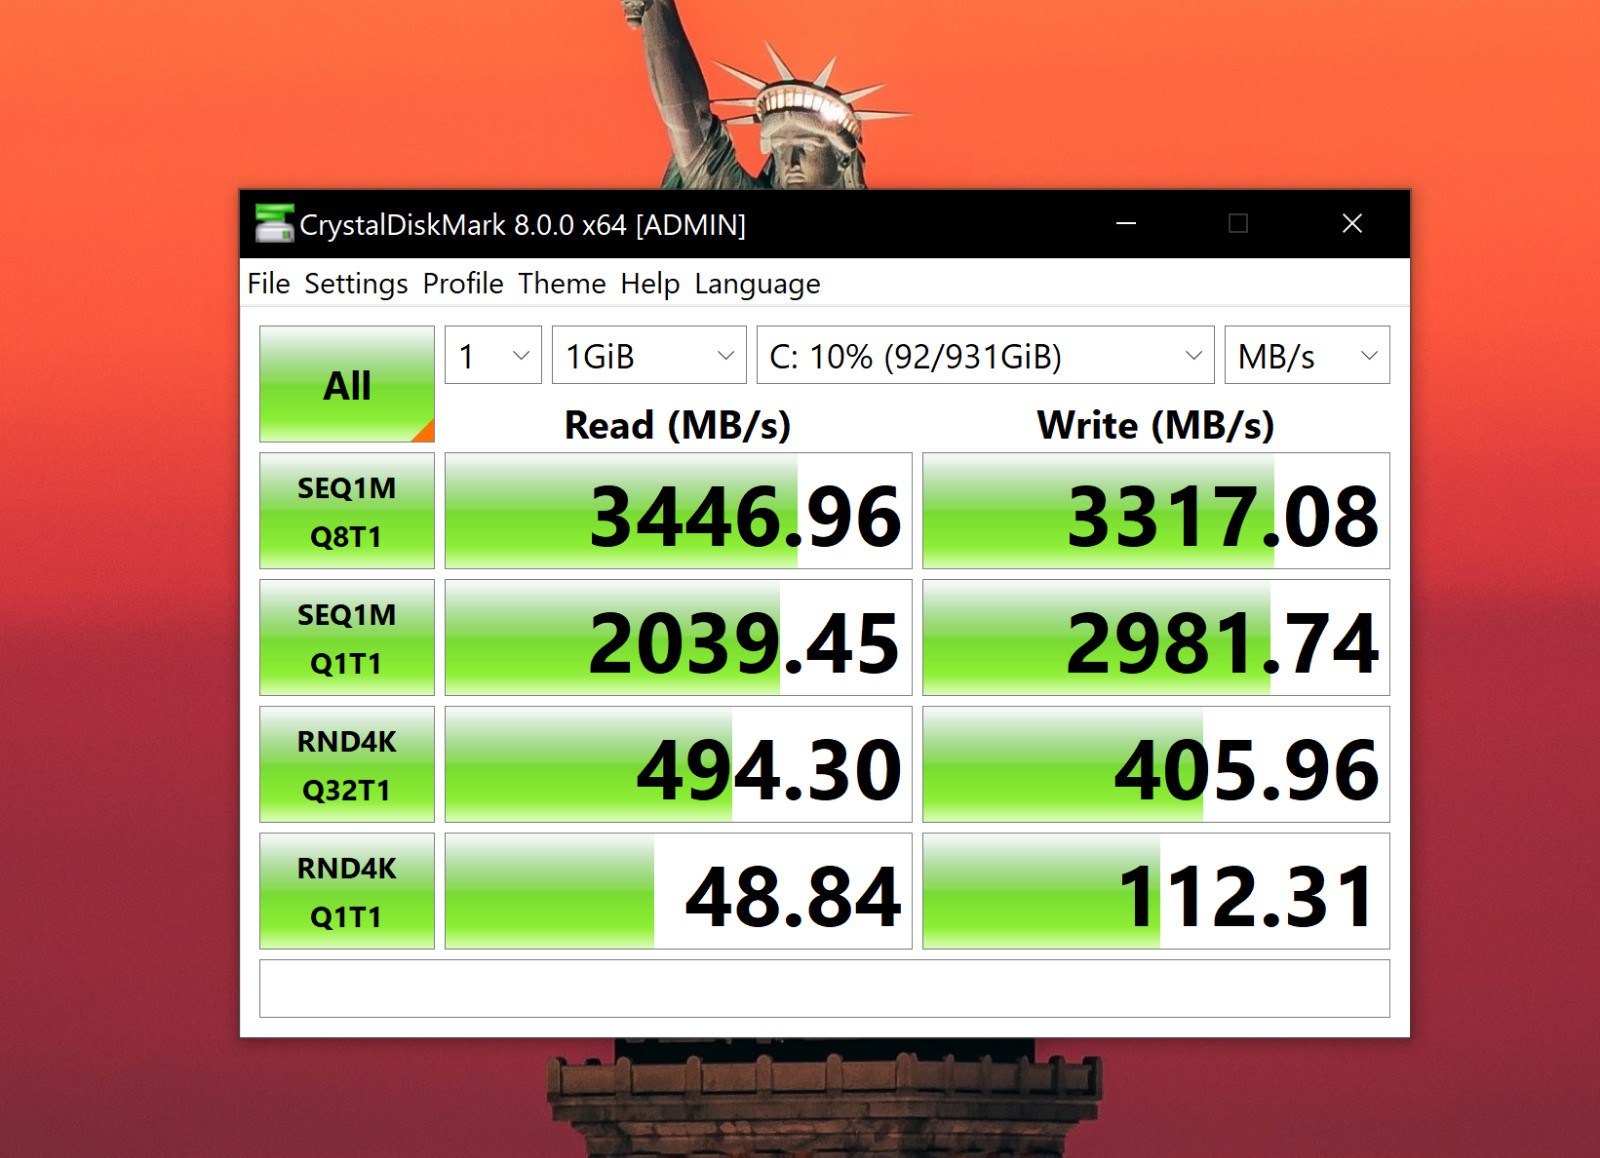The height and width of the screenshot is (1158, 1600).
Task: Click the SEQ1M Q1T1 write result 2981.74
Action: pos(1156,638)
